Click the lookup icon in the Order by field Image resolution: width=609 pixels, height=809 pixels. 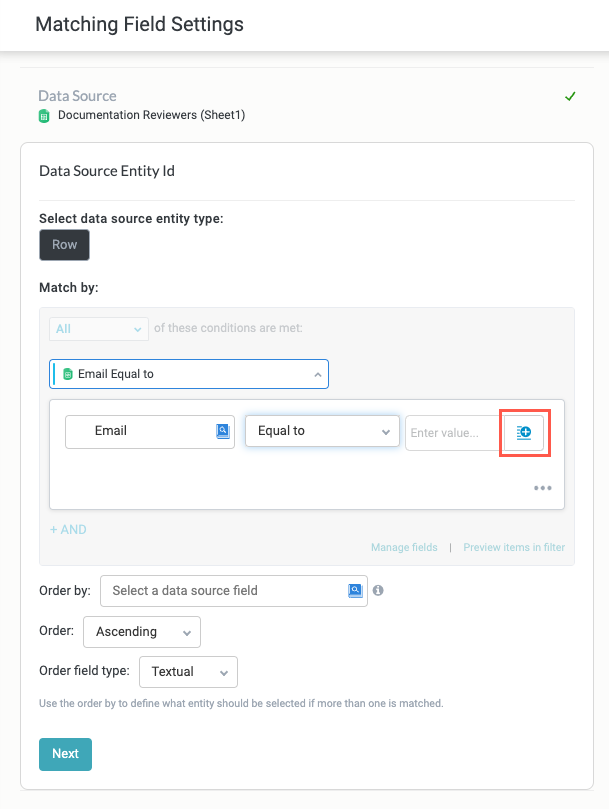tap(355, 591)
